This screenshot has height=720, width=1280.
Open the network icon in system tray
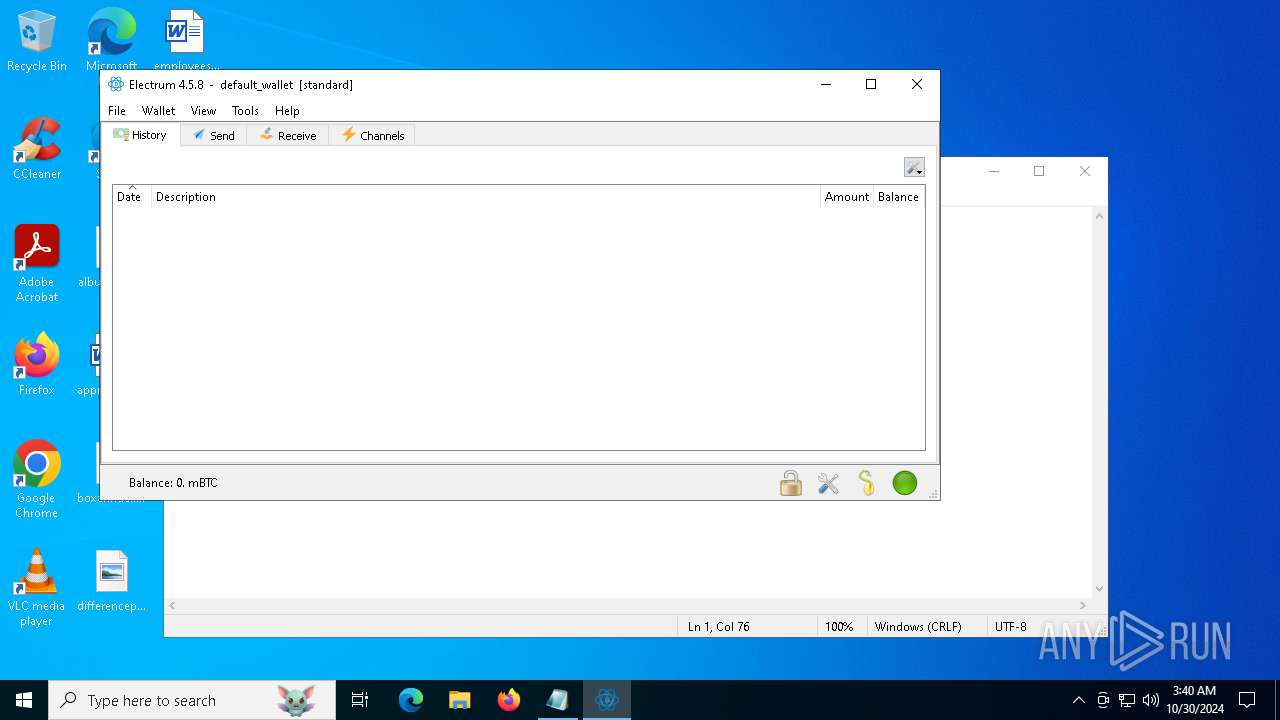[x=1127, y=700]
